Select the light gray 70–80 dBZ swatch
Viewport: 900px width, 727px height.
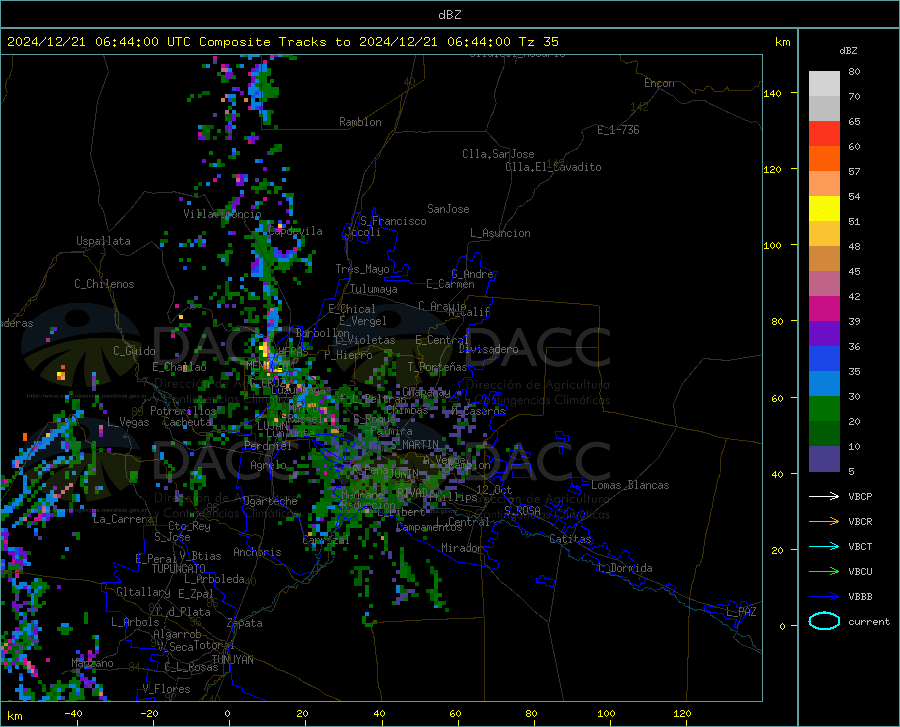(824, 84)
